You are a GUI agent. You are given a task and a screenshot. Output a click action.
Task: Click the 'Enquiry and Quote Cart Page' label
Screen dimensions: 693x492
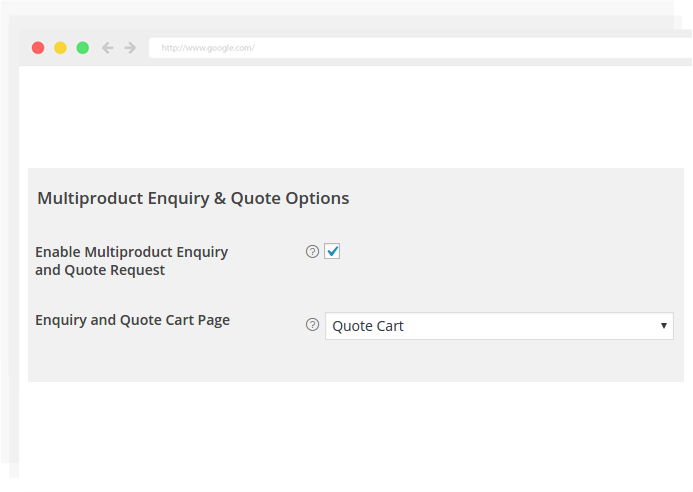tap(132, 320)
